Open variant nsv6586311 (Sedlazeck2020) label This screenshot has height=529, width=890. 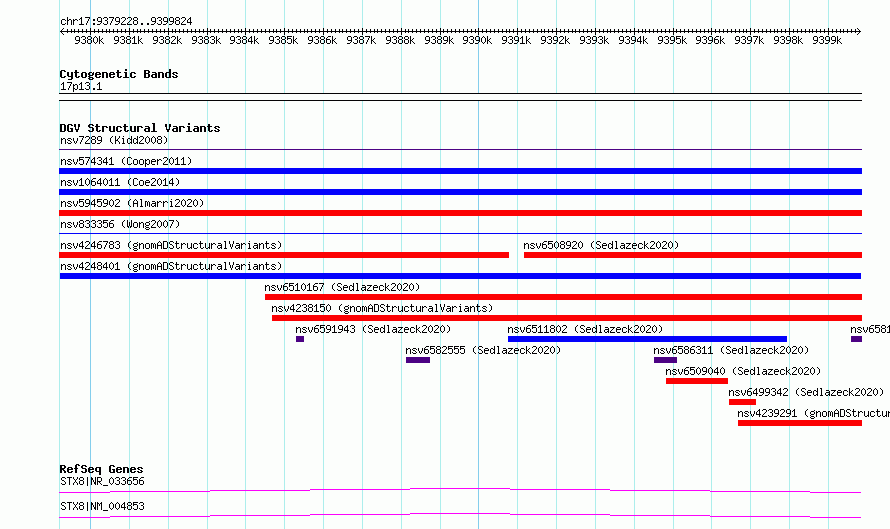click(731, 350)
